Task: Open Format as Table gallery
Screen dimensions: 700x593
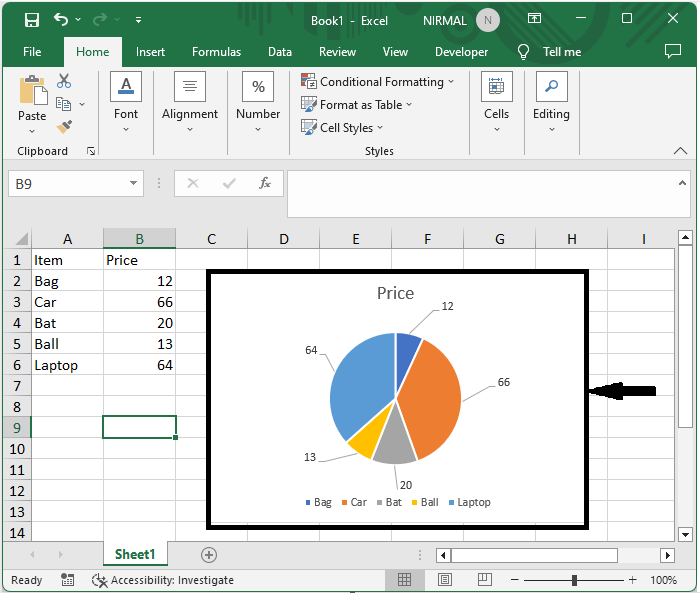Action: pyautogui.click(x=356, y=104)
